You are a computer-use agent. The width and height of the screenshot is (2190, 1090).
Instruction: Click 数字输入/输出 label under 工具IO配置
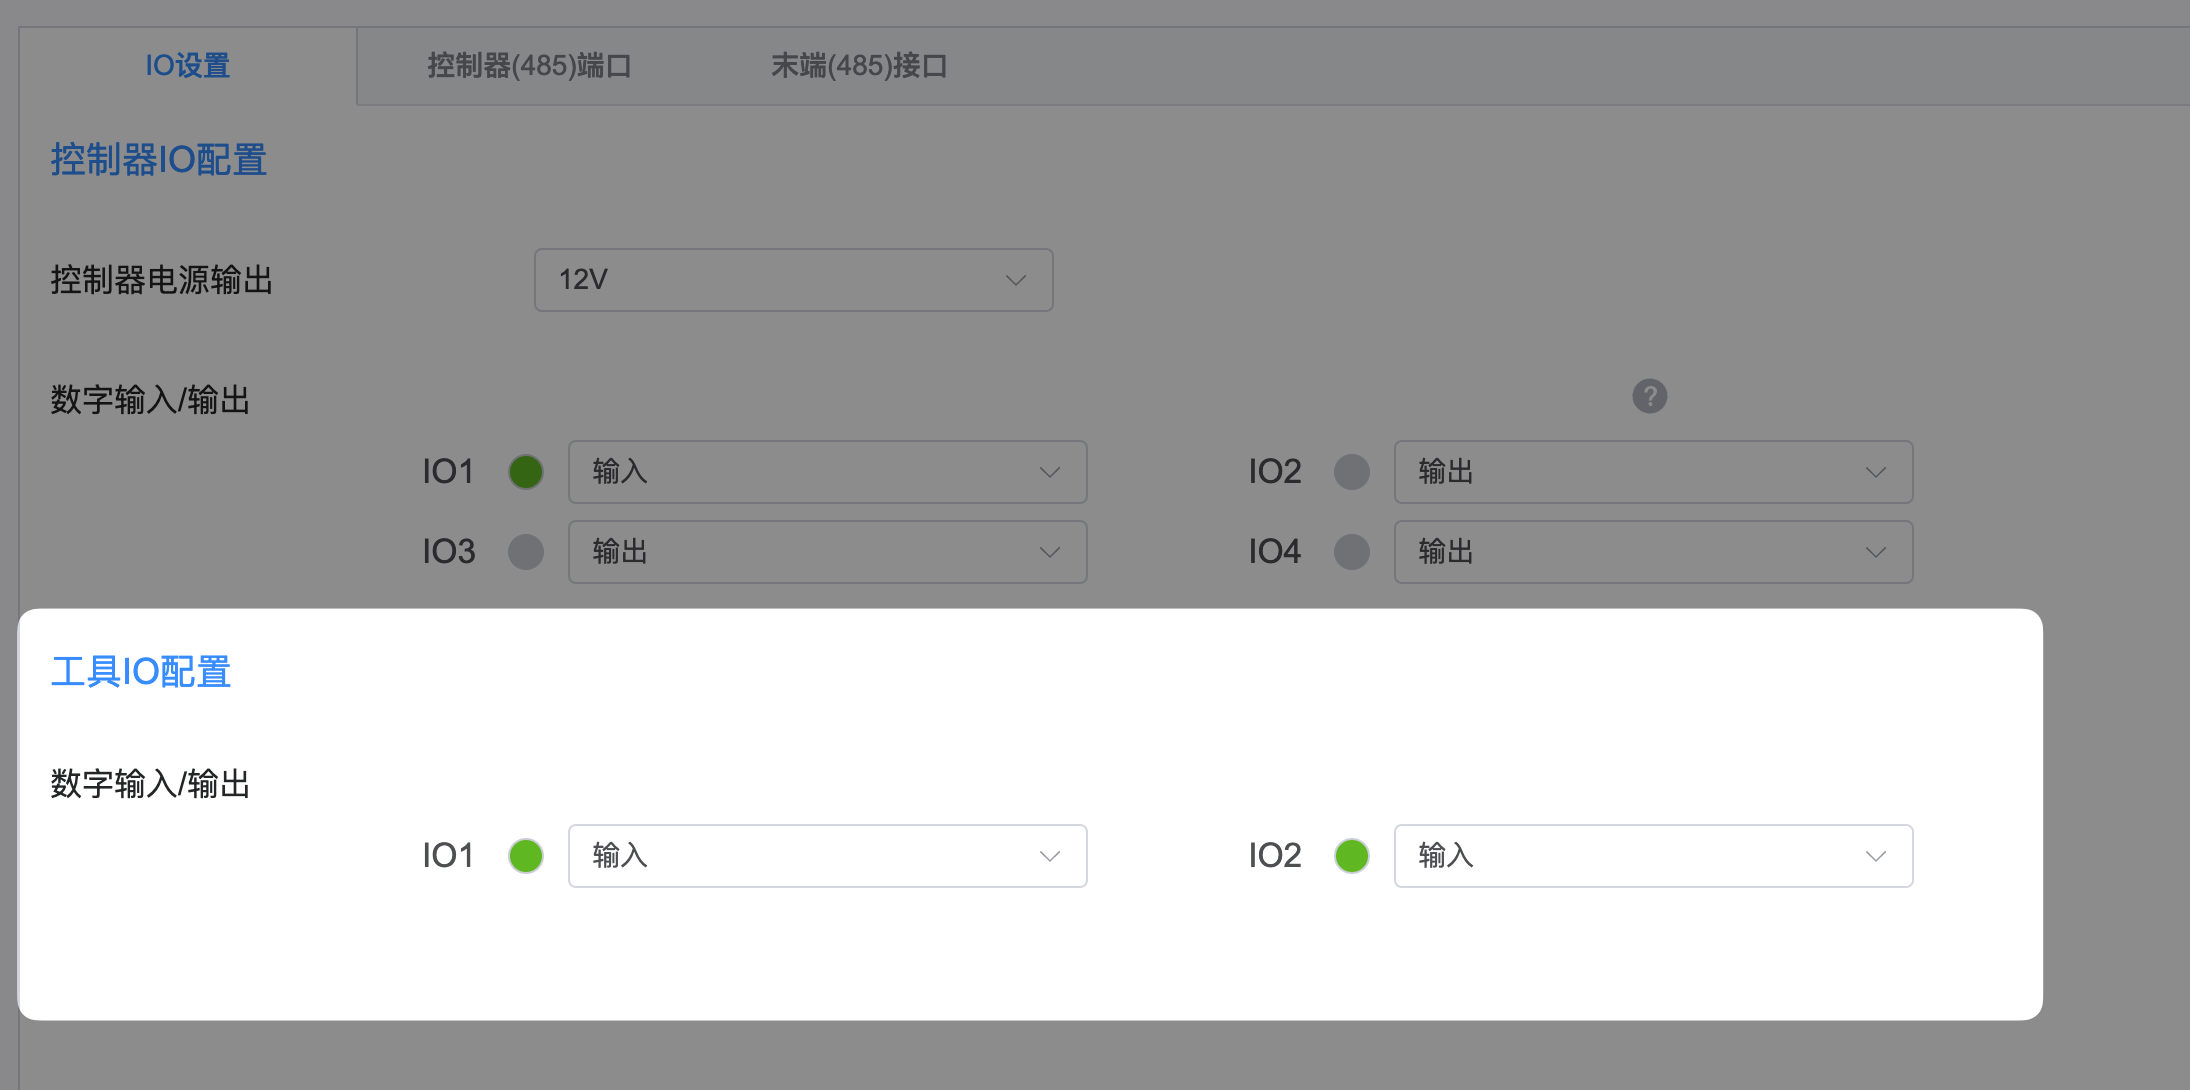click(150, 784)
